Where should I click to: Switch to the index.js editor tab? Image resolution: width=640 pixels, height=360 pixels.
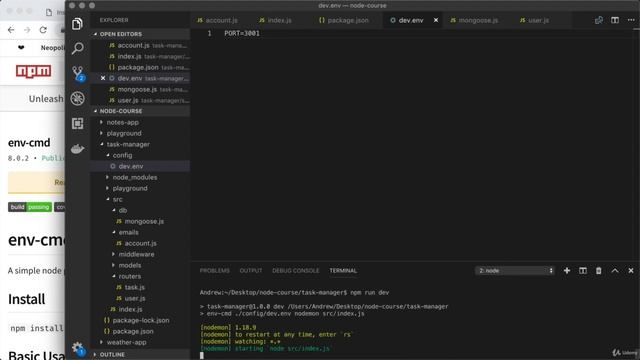pyautogui.click(x=280, y=20)
